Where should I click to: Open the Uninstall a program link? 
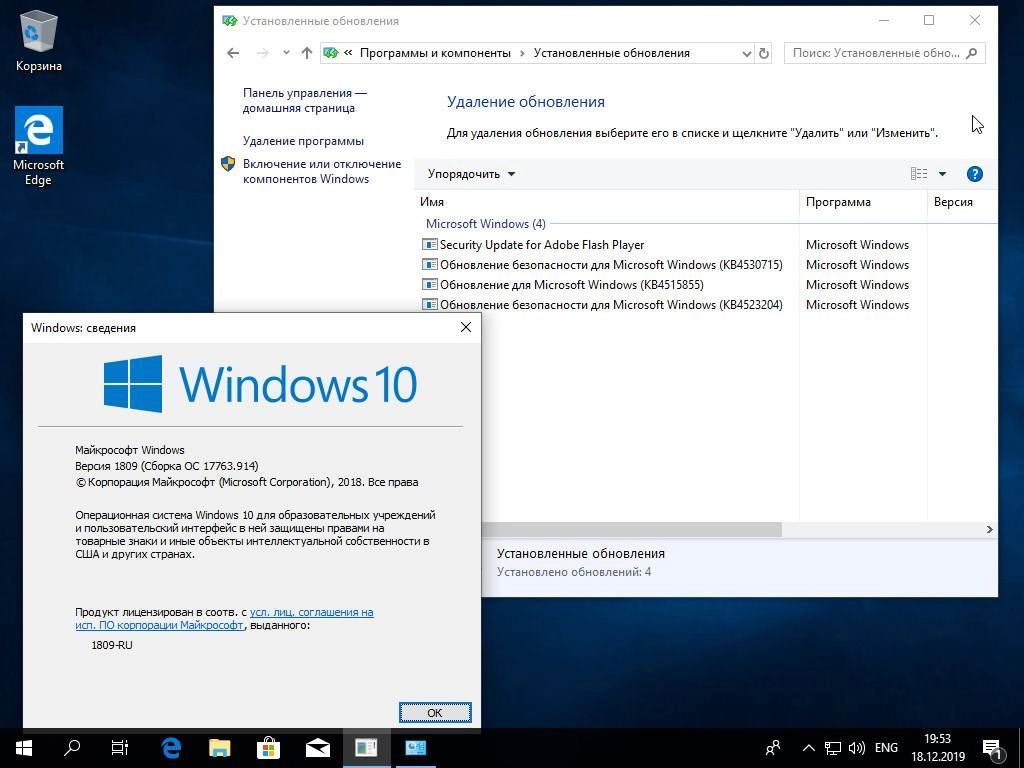(303, 141)
